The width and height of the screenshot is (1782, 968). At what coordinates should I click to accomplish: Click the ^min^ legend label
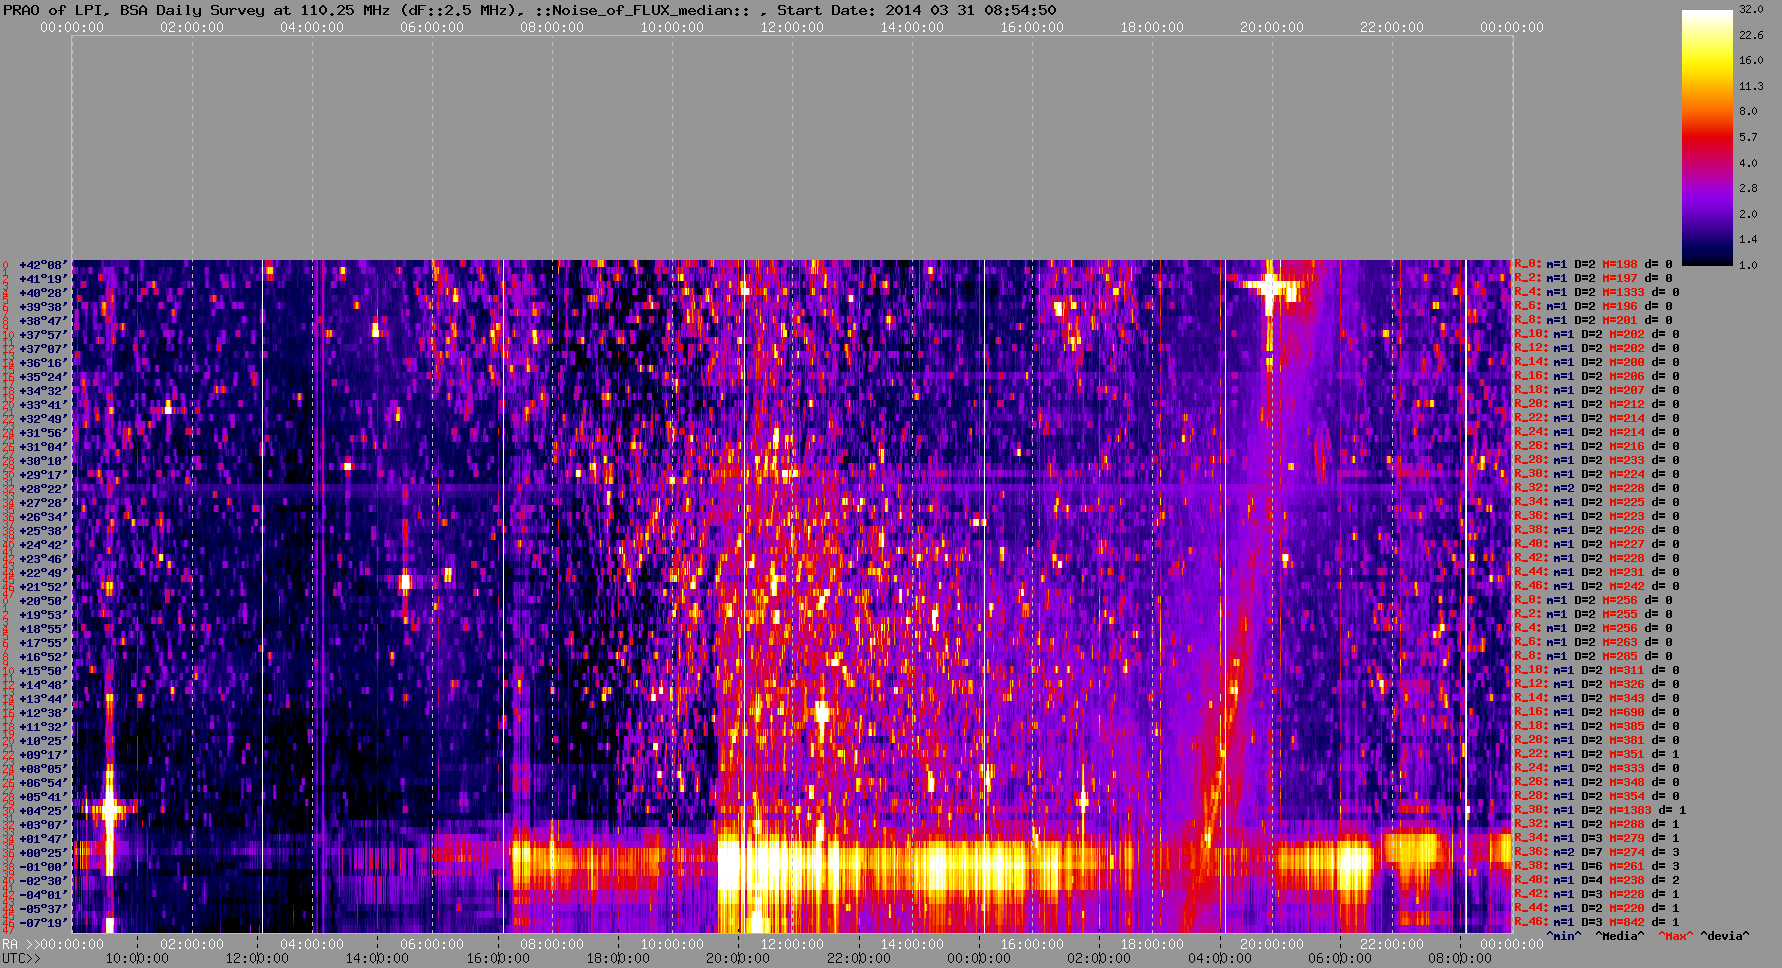(x=1564, y=937)
